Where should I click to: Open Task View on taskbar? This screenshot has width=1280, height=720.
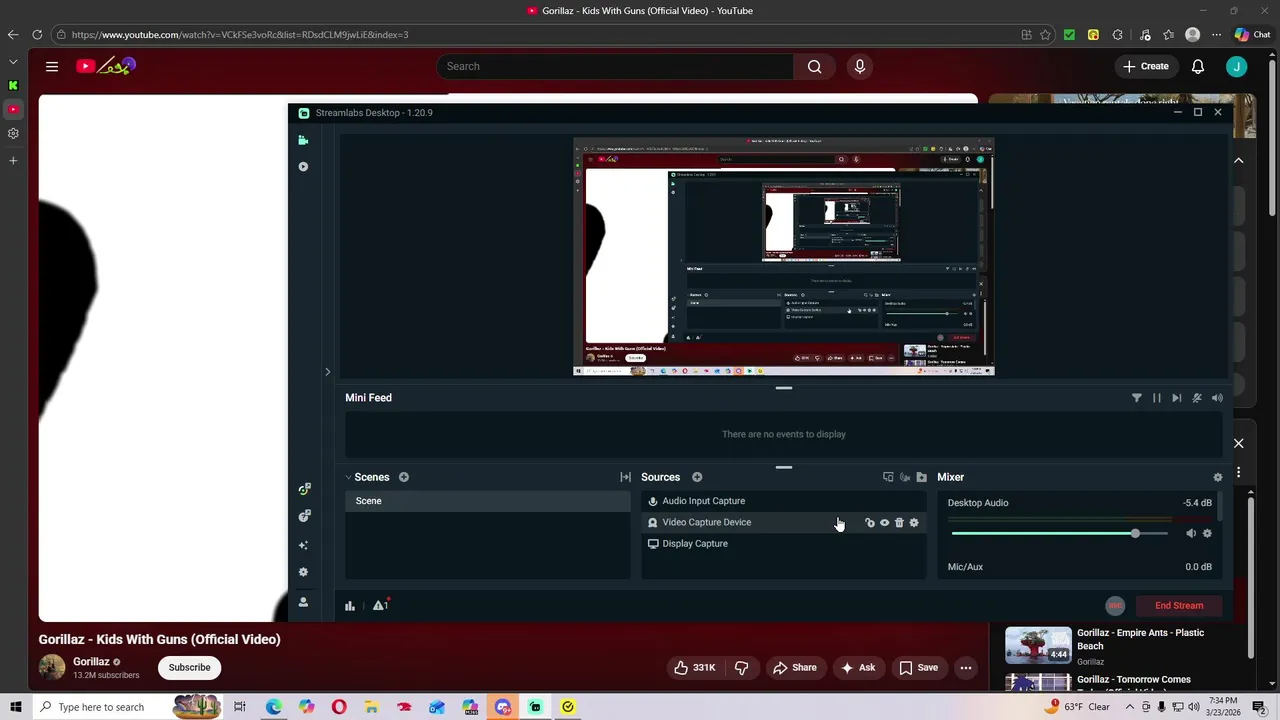coord(240,707)
